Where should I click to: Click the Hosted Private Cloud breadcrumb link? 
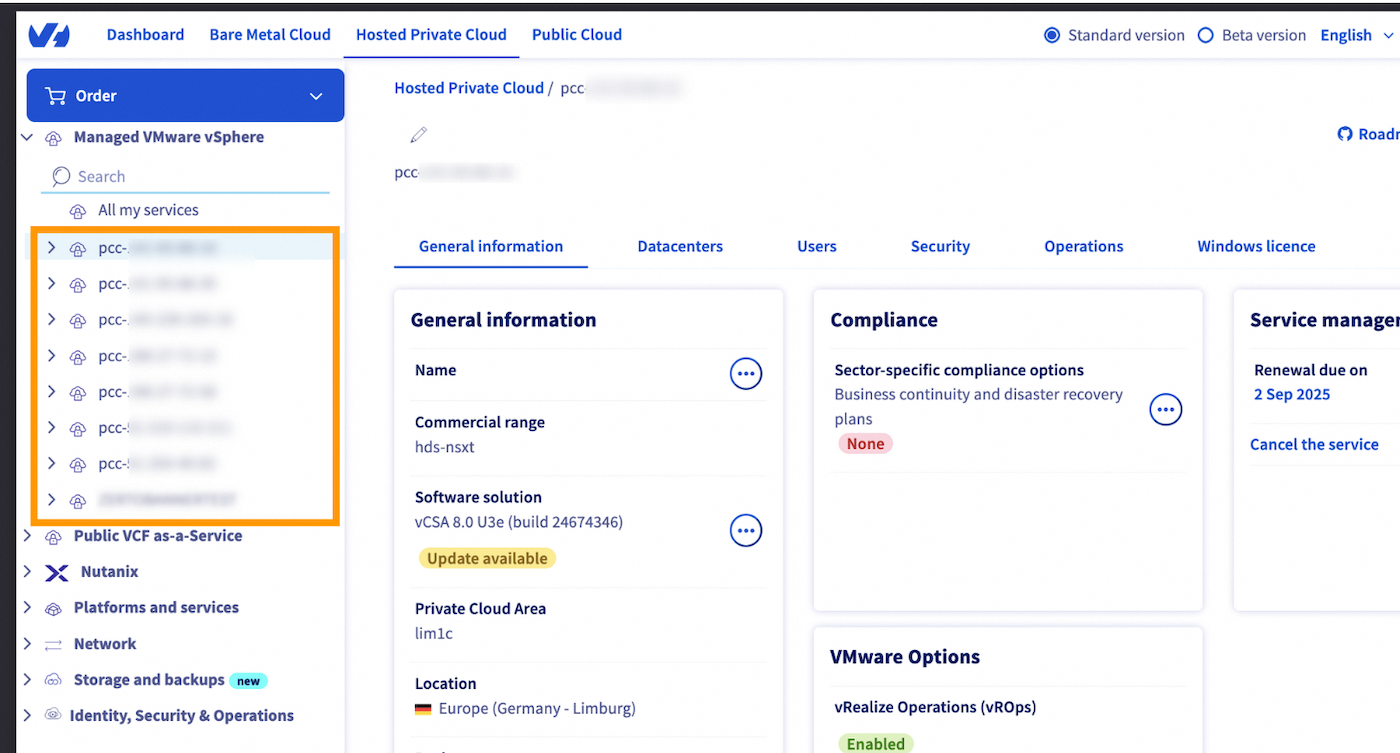(x=469, y=87)
